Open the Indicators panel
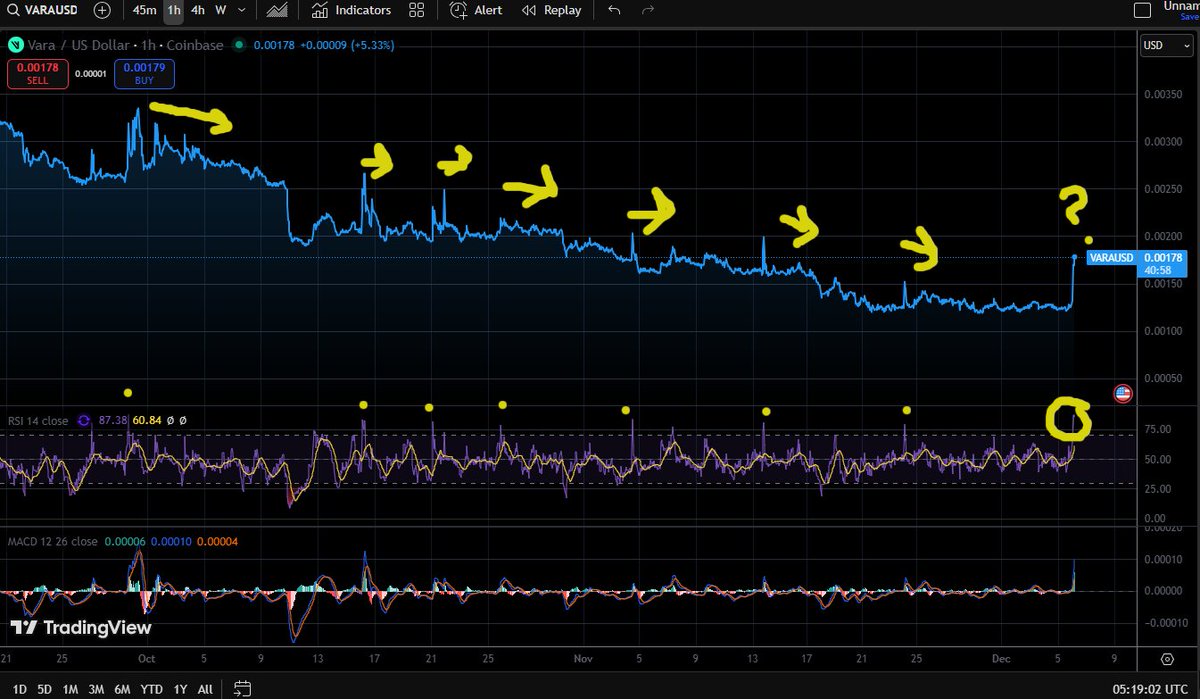Viewport: 1200px width, 699px height. (350, 10)
